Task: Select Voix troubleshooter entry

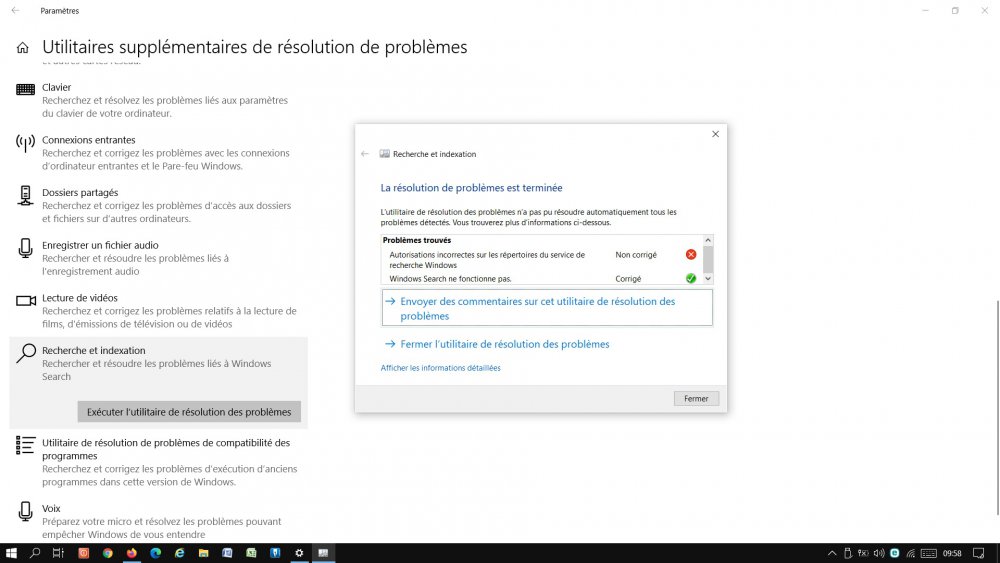Action: coord(158,521)
